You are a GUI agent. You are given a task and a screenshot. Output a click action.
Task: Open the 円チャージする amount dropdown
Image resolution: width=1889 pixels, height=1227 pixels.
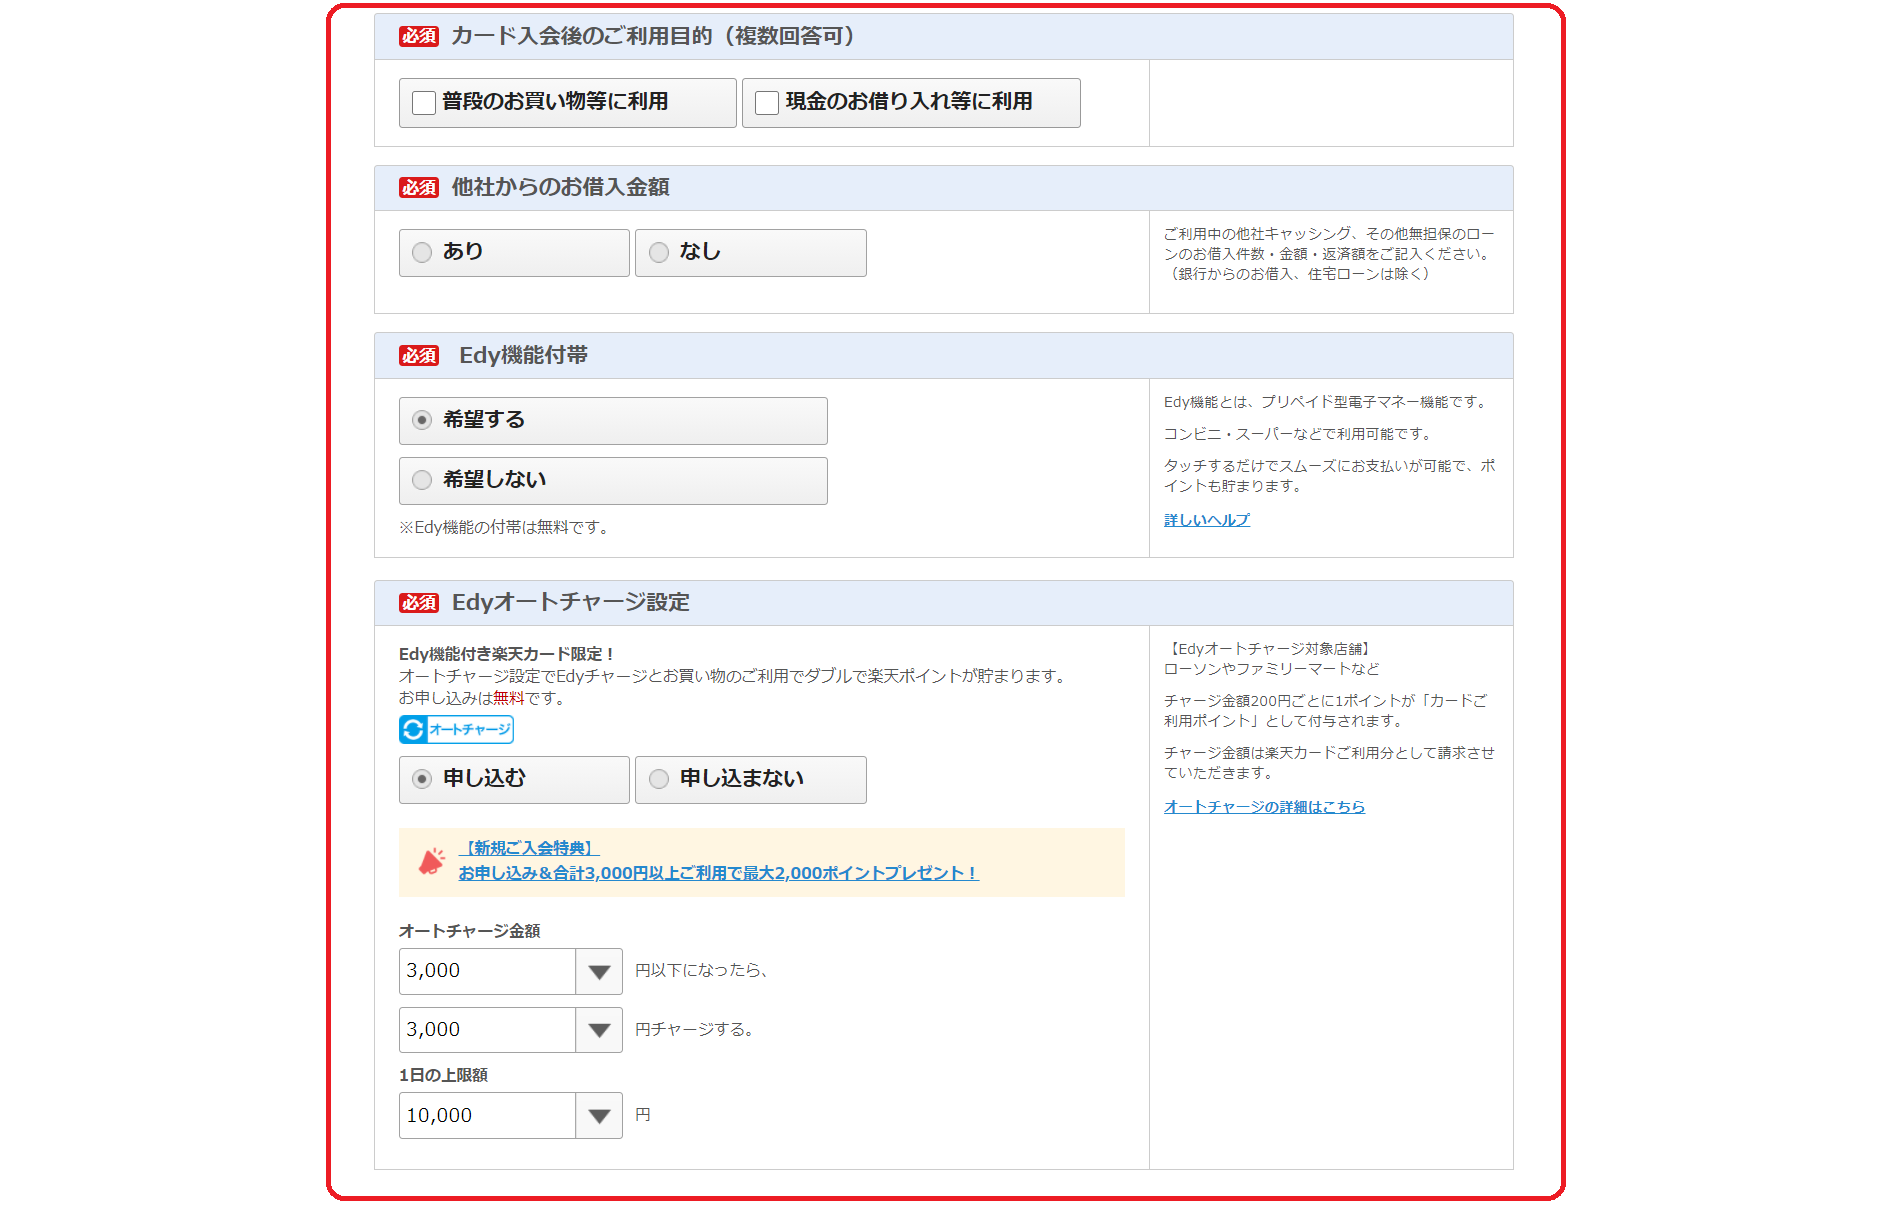pyautogui.click(x=510, y=1029)
